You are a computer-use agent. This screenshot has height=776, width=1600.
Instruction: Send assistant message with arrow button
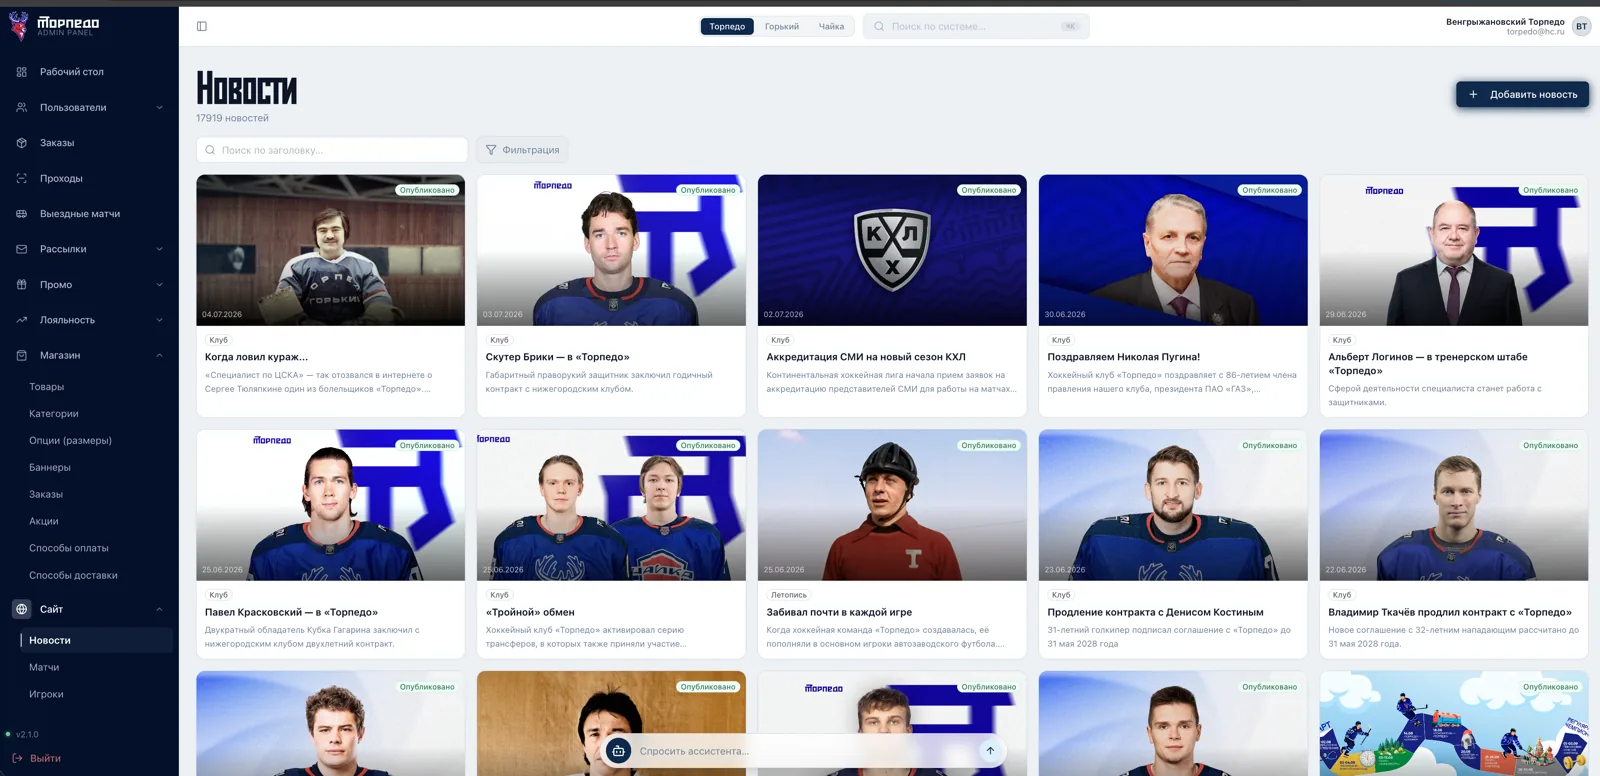pyautogui.click(x=990, y=751)
